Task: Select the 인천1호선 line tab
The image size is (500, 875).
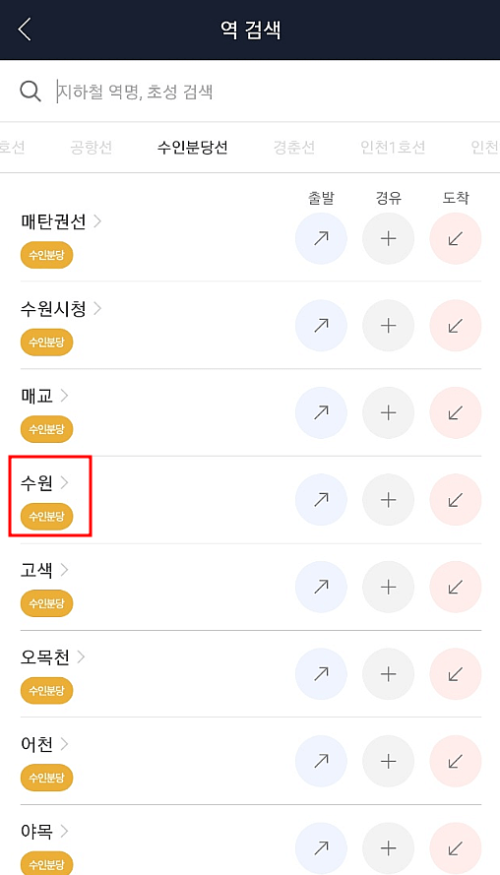Action: pyautogui.click(x=393, y=148)
